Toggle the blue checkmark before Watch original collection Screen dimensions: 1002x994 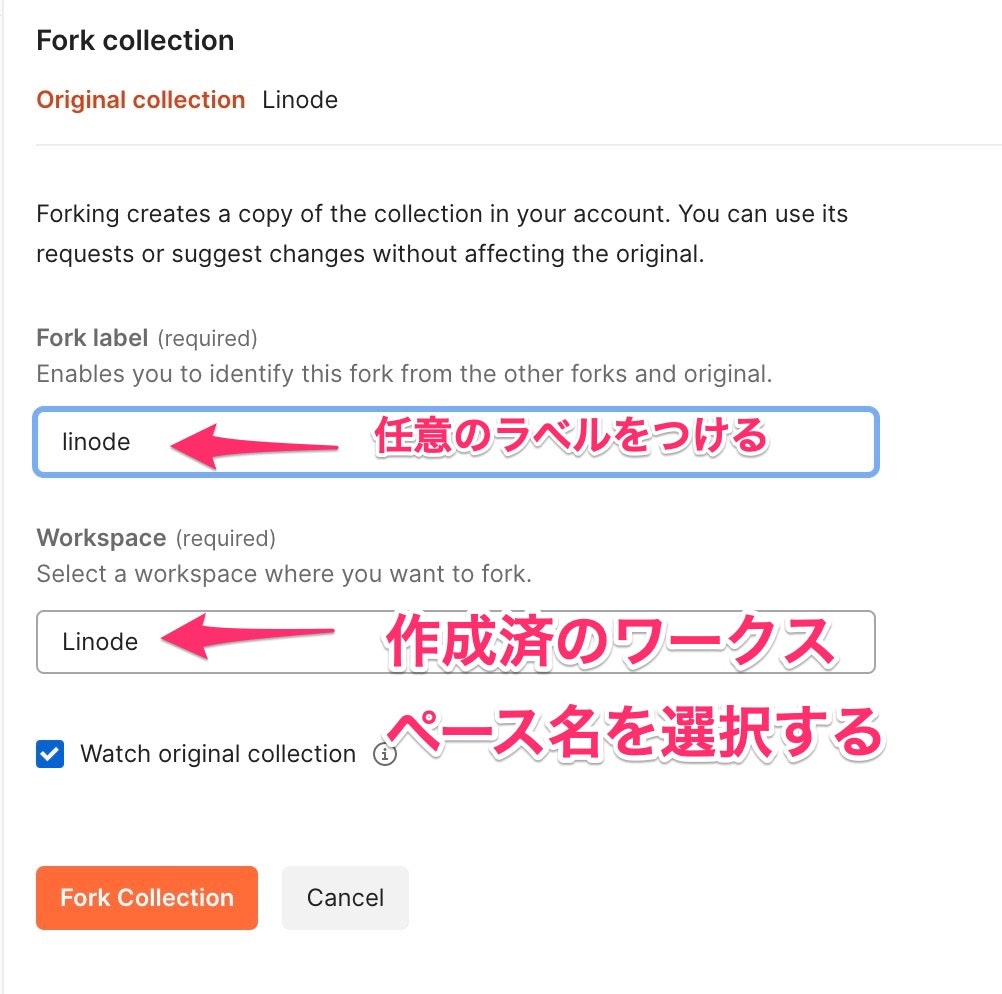[x=48, y=754]
